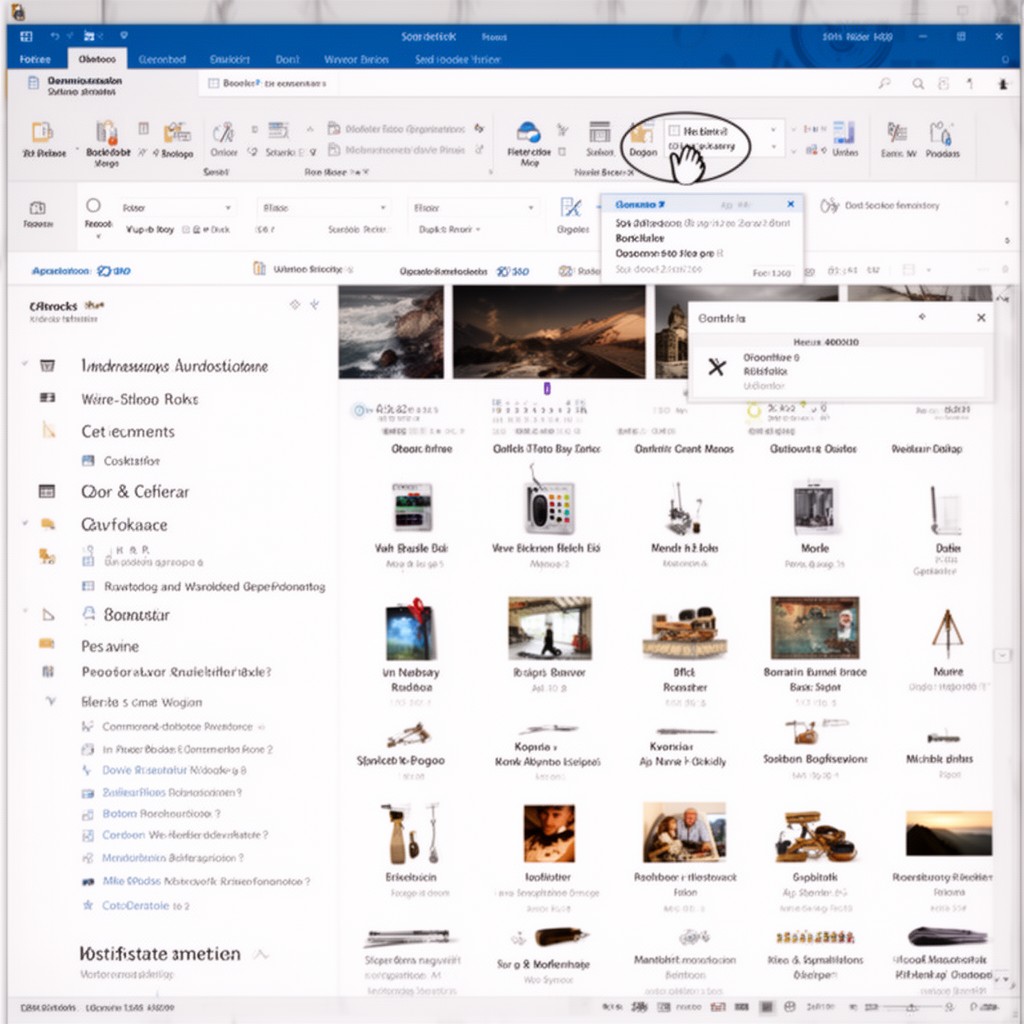The width and height of the screenshot is (1024, 1024).
Task: Click the orange icon beside Pesavine
Action: click(46, 643)
